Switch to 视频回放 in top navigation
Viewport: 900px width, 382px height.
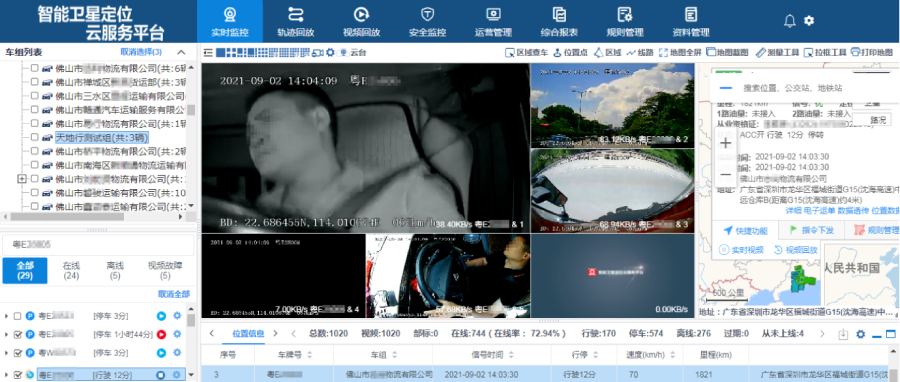(x=361, y=21)
